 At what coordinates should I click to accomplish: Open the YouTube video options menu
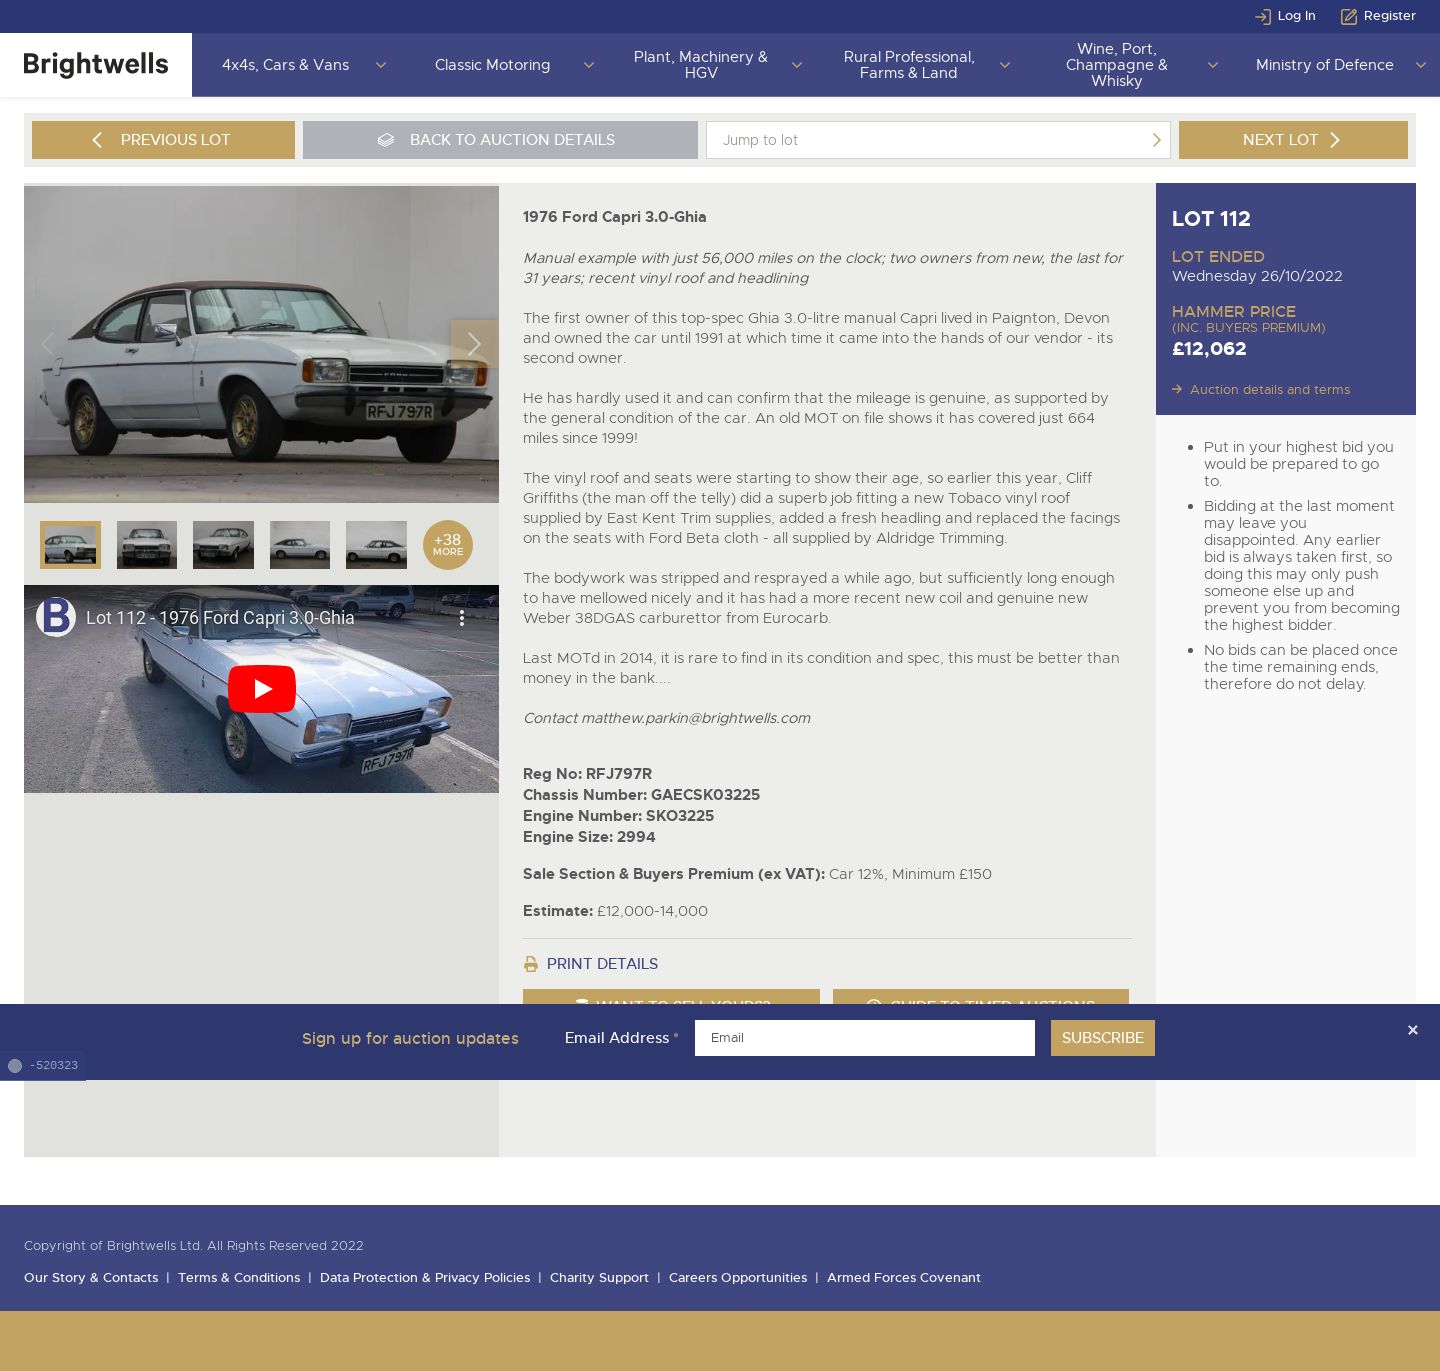coord(461,618)
